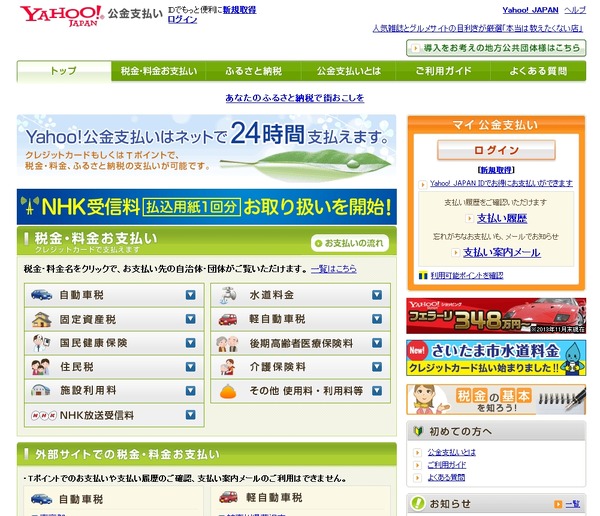This screenshot has height=516, width=600.
Task: Click the red car icon in the external sites section
Action: click(228, 497)
